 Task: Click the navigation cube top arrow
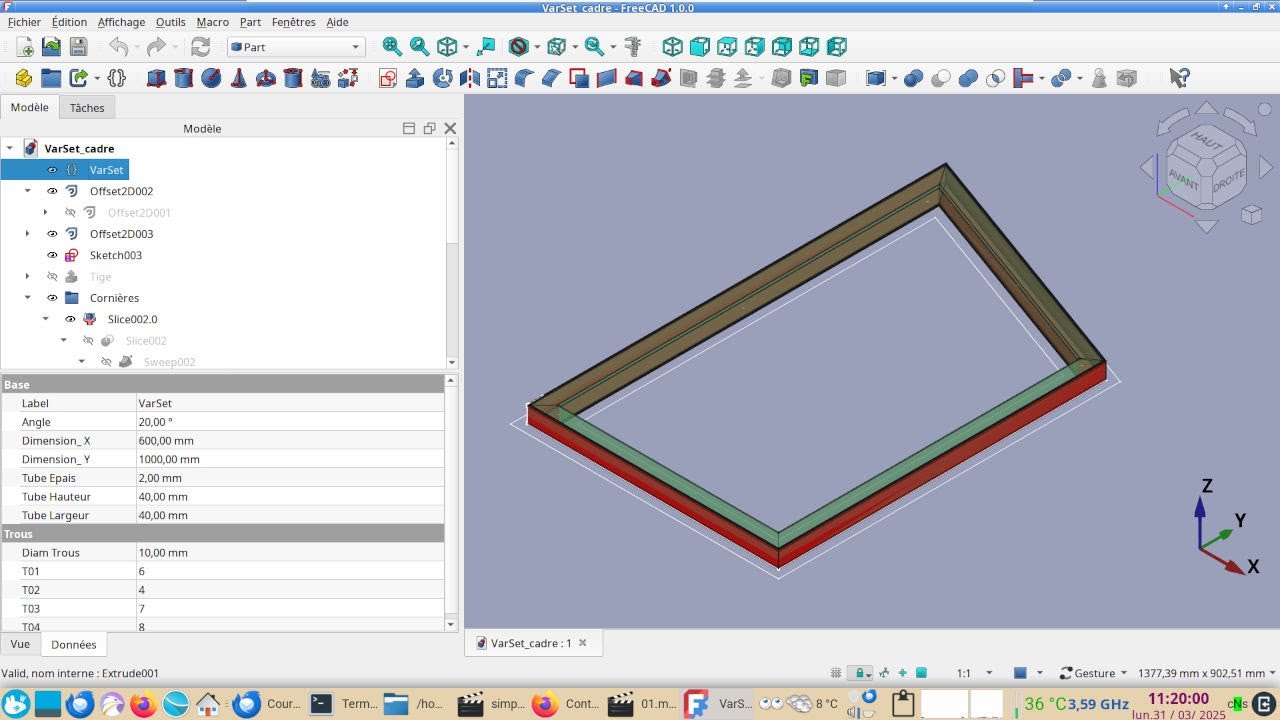(1207, 108)
